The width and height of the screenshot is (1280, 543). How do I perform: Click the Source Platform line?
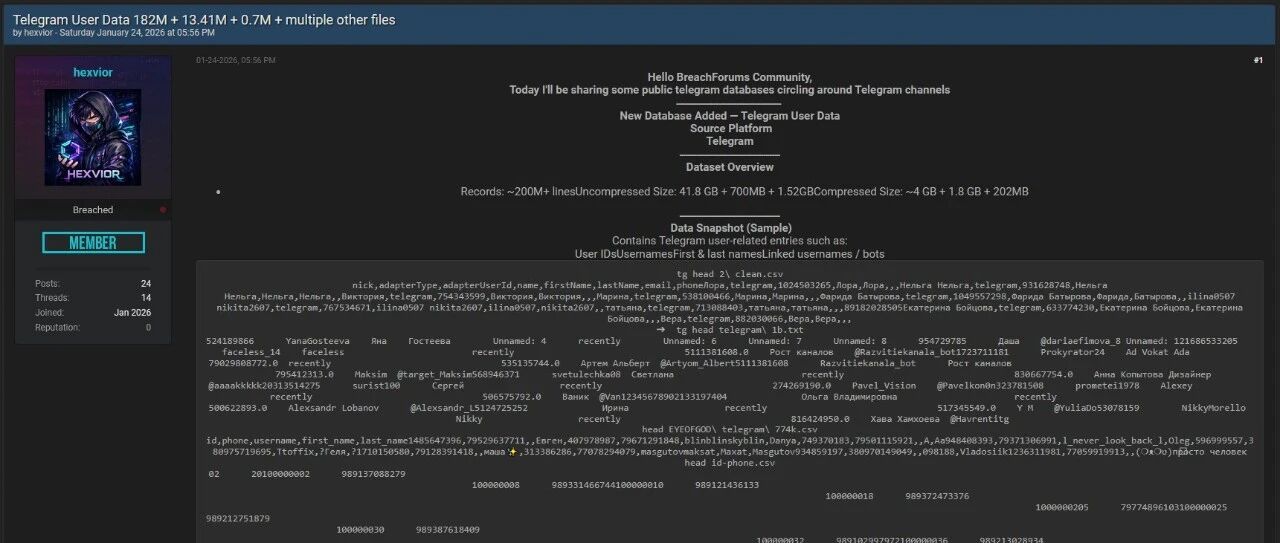[x=730, y=129]
